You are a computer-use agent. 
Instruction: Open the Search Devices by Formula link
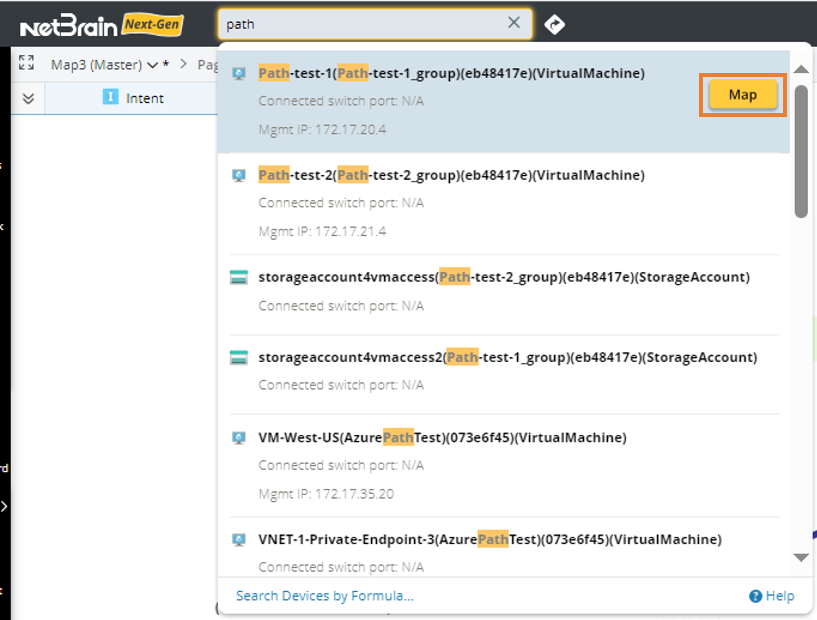point(324,596)
